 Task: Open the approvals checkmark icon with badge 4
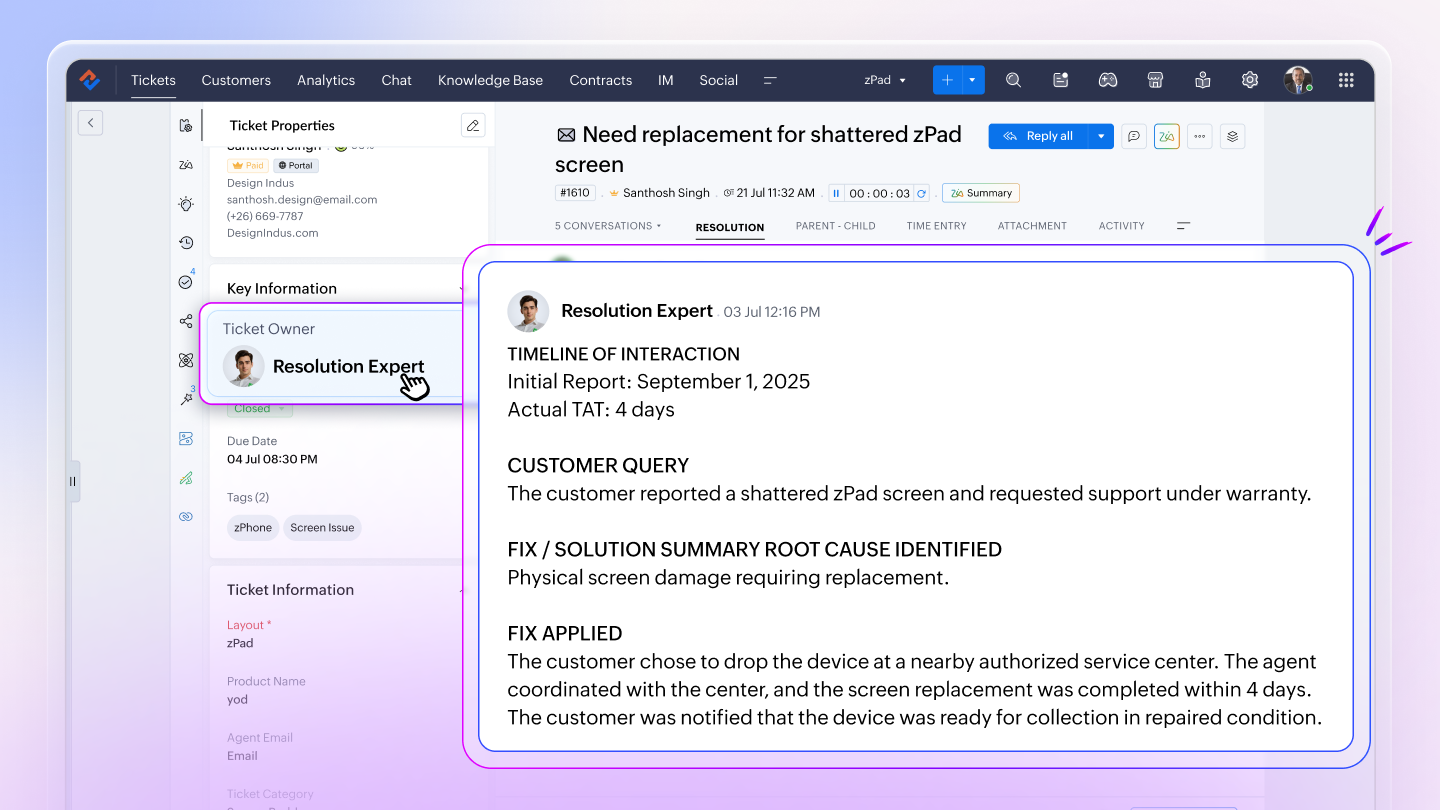point(186,281)
